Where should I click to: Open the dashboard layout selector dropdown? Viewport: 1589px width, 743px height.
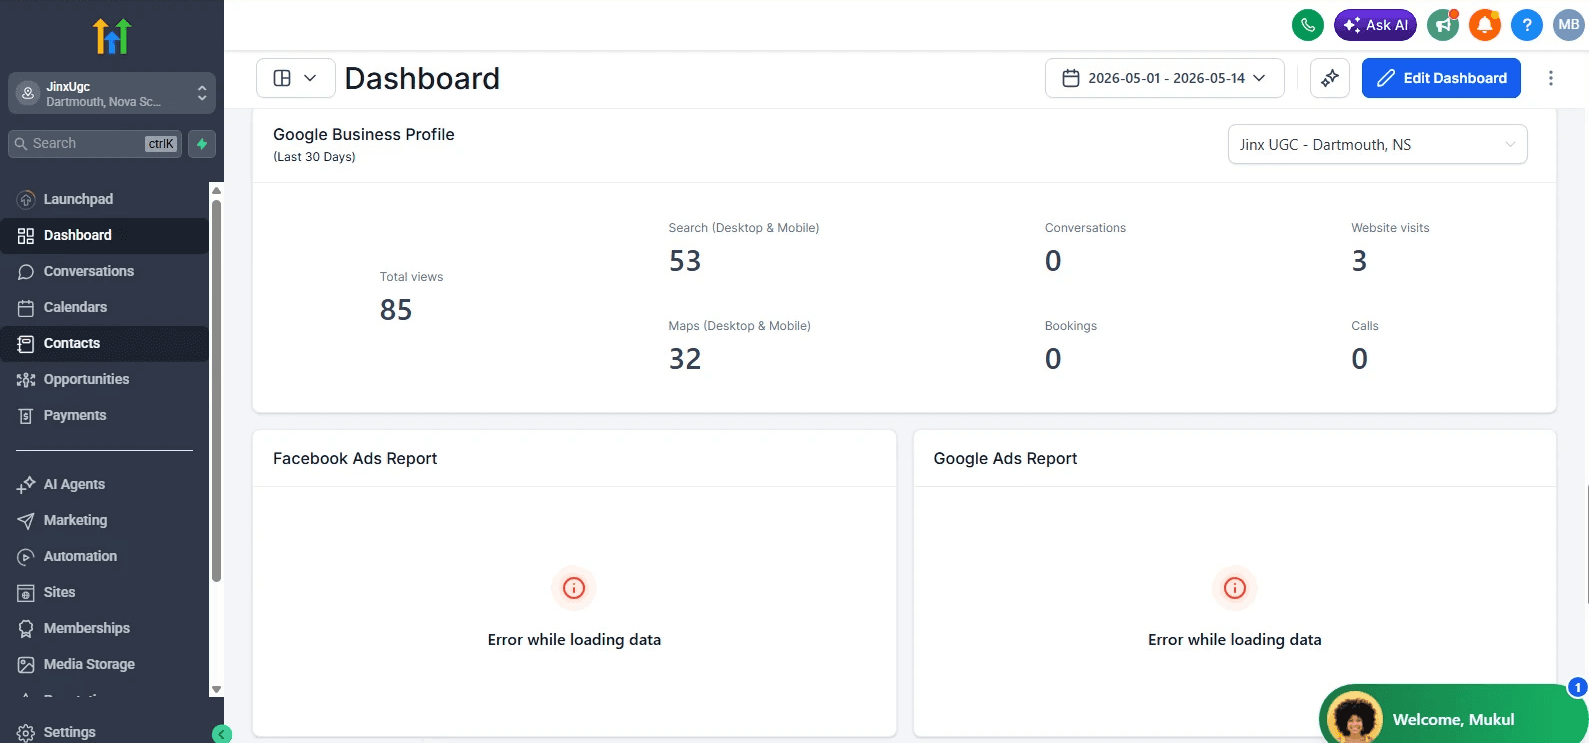click(296, 78)
